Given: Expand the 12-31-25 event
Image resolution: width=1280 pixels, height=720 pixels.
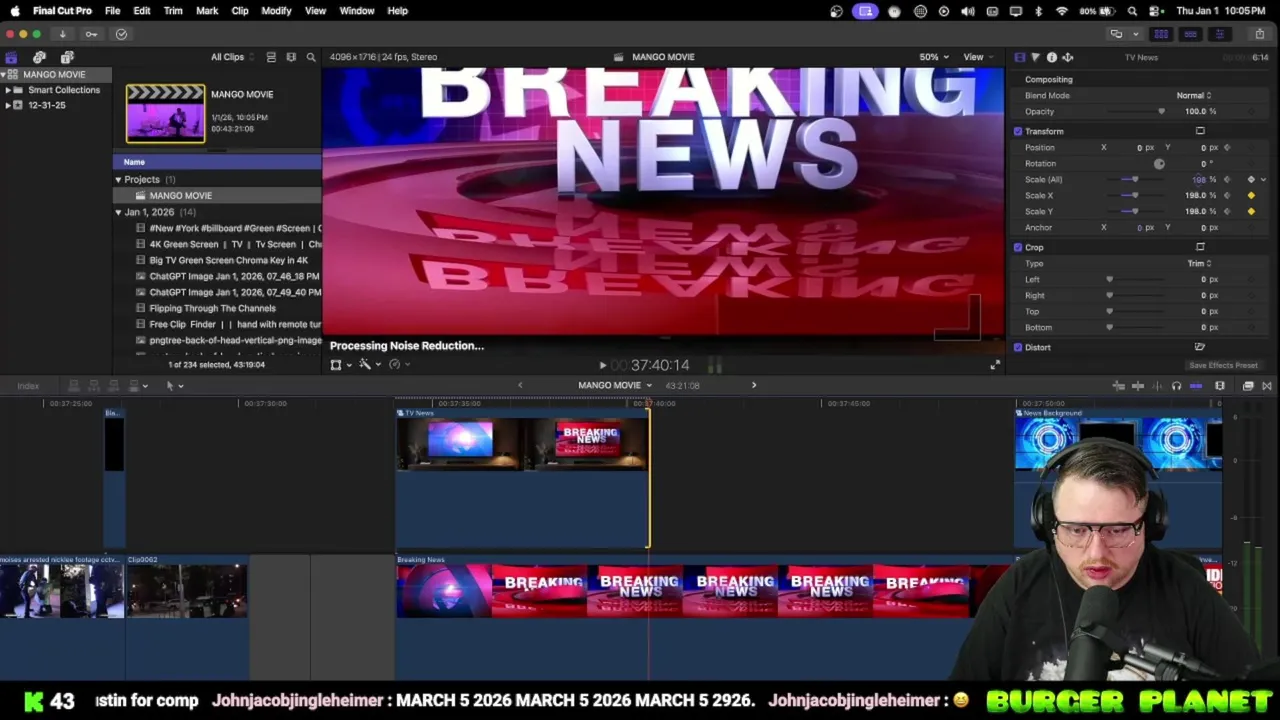Looking at the screenshot, I should click(x=8, y=105).
